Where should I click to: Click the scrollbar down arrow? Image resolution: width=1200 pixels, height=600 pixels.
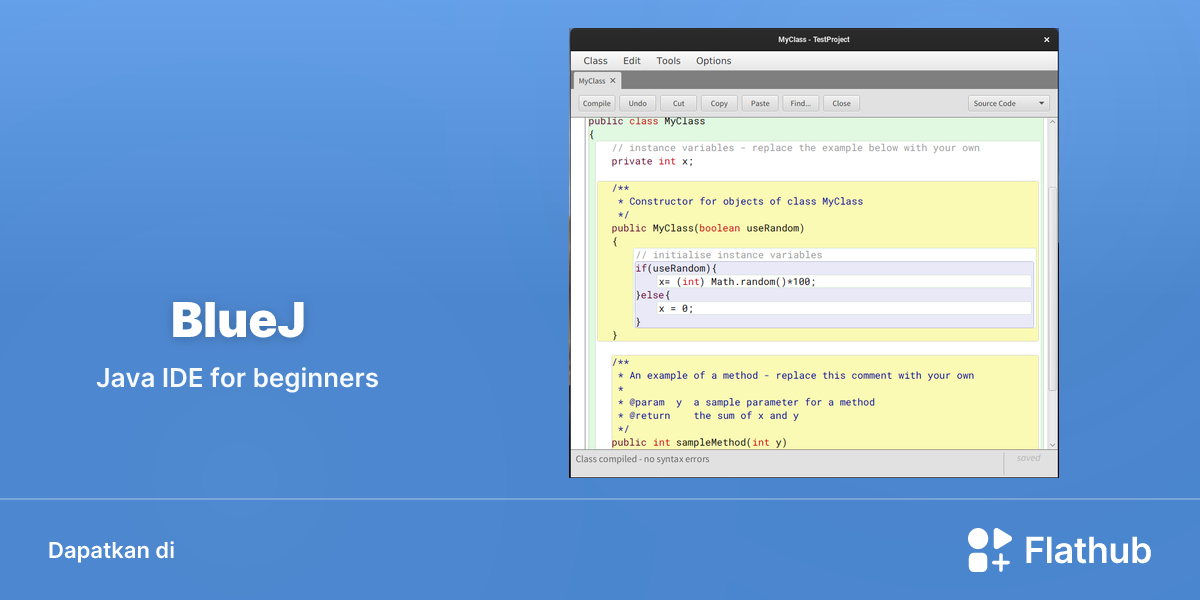pos(1052,443)
